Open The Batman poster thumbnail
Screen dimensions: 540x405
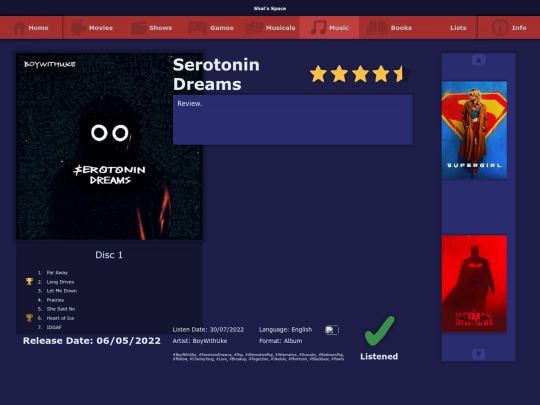[474, 284]
